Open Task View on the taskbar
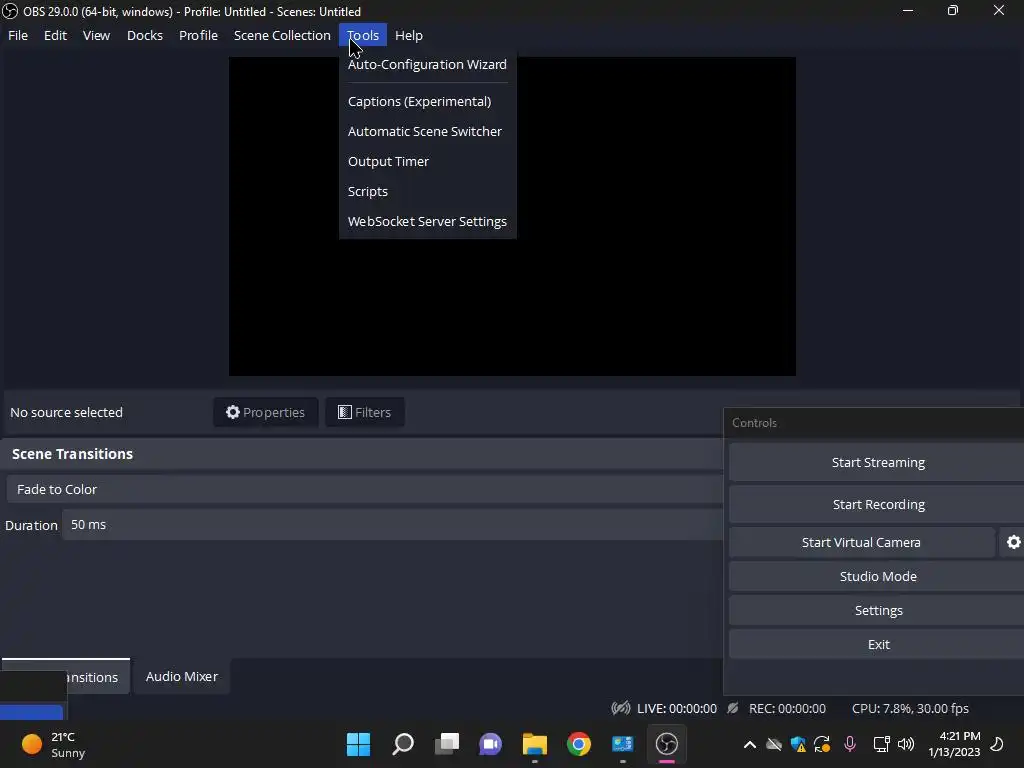1024x768 pixels. 447,744
